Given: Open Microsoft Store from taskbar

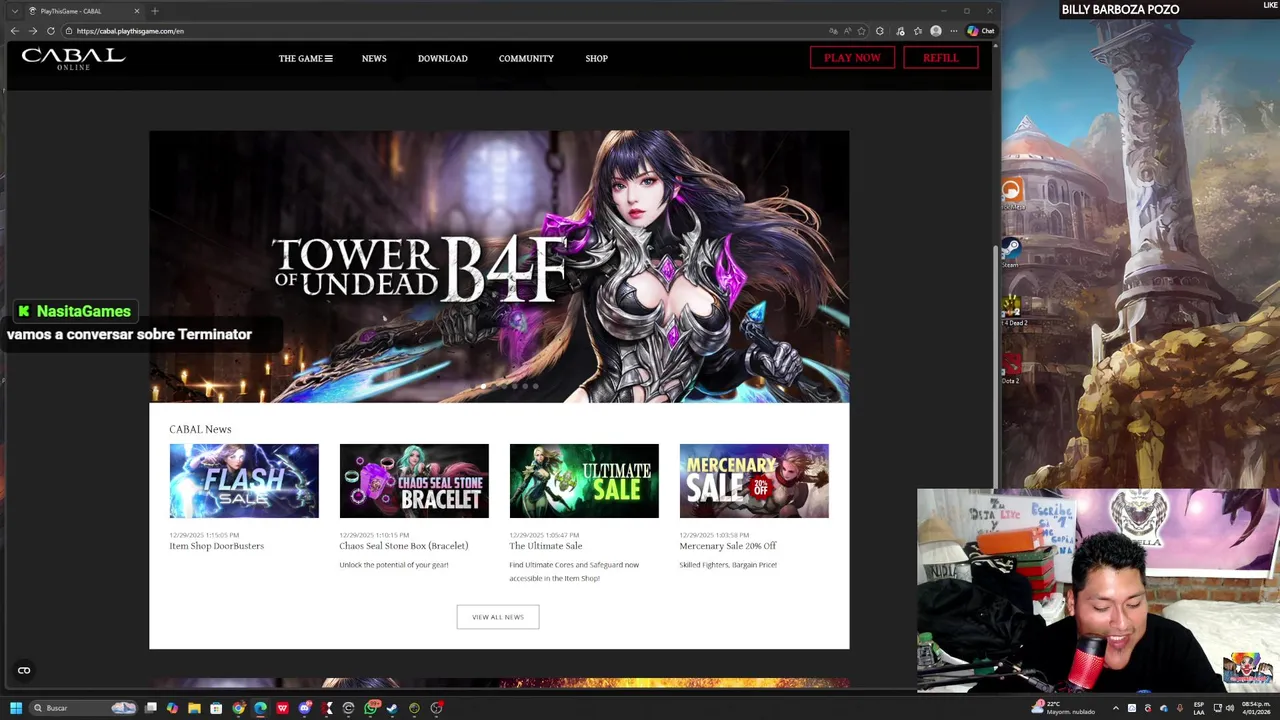Looking at the screenshot, I should [x=216, y=708].
